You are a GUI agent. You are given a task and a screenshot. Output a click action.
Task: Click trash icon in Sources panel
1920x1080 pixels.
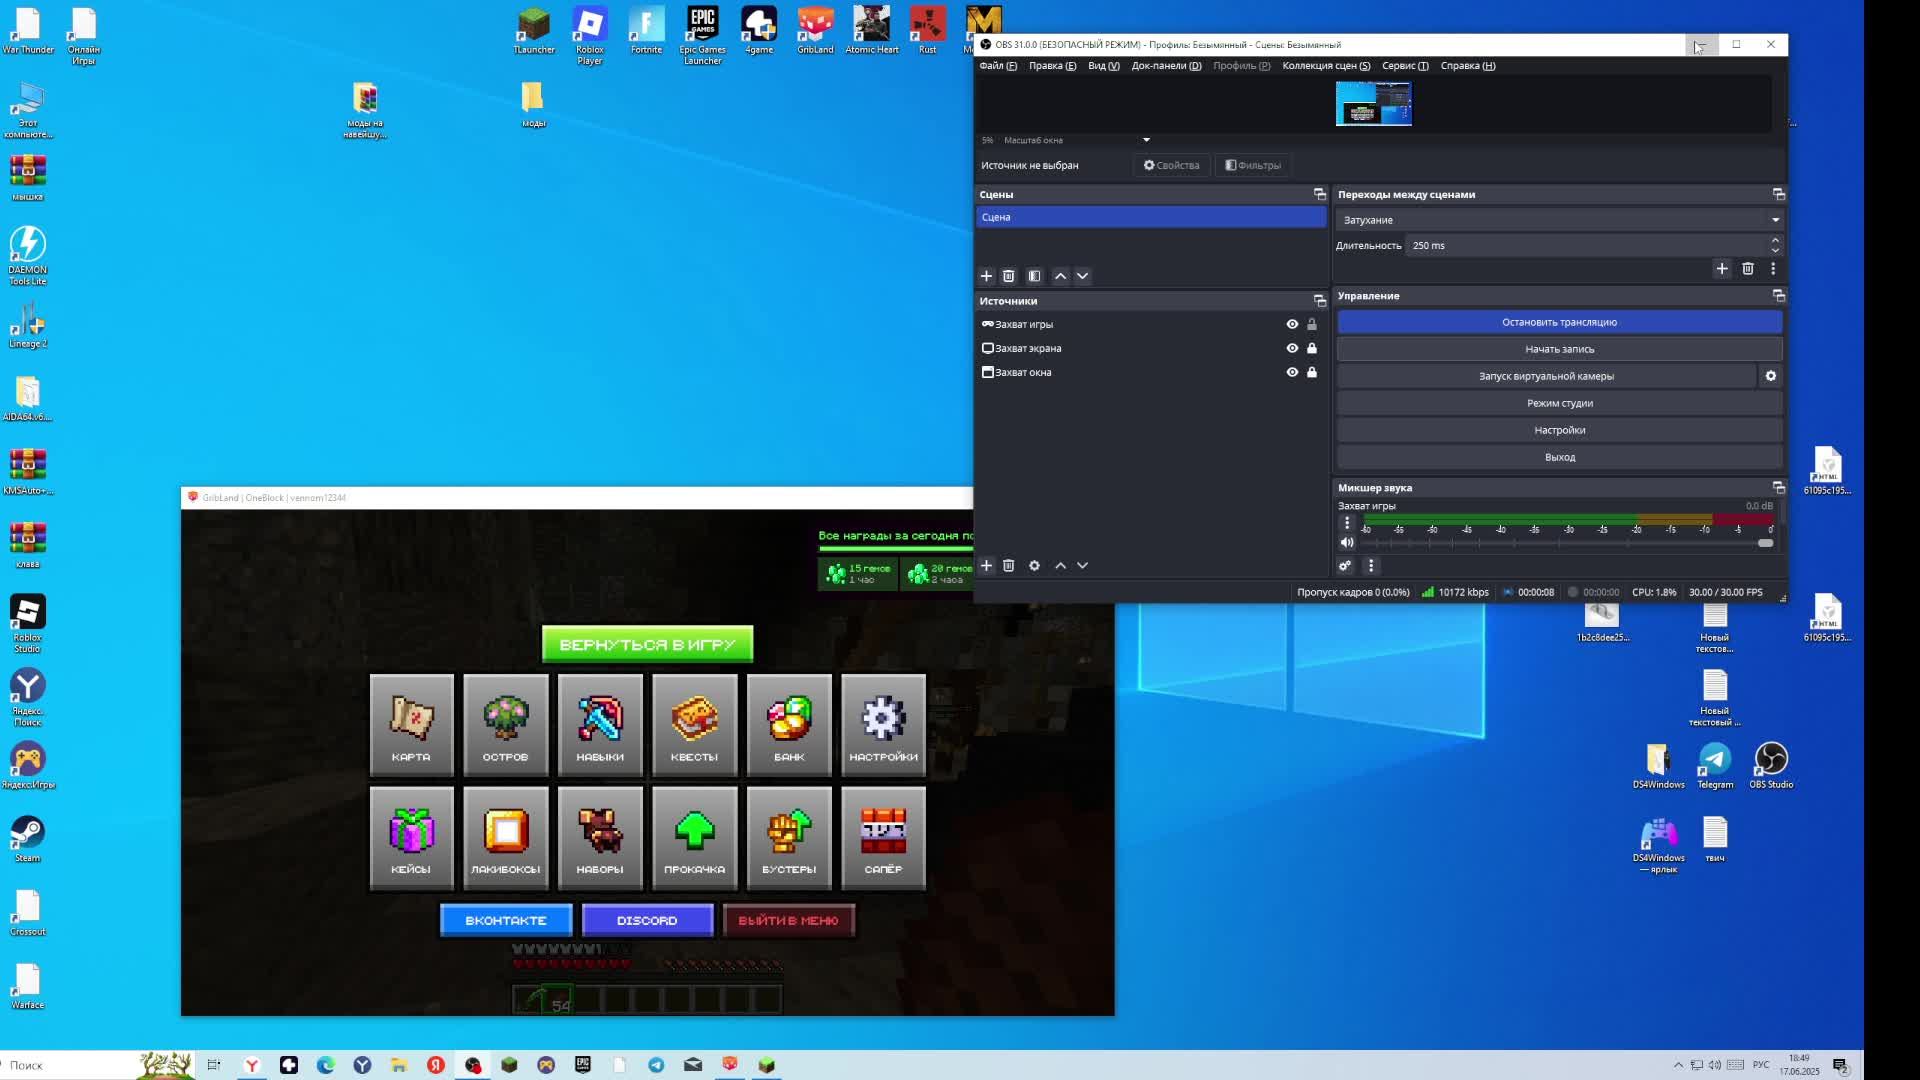[x=1008, y=566]
